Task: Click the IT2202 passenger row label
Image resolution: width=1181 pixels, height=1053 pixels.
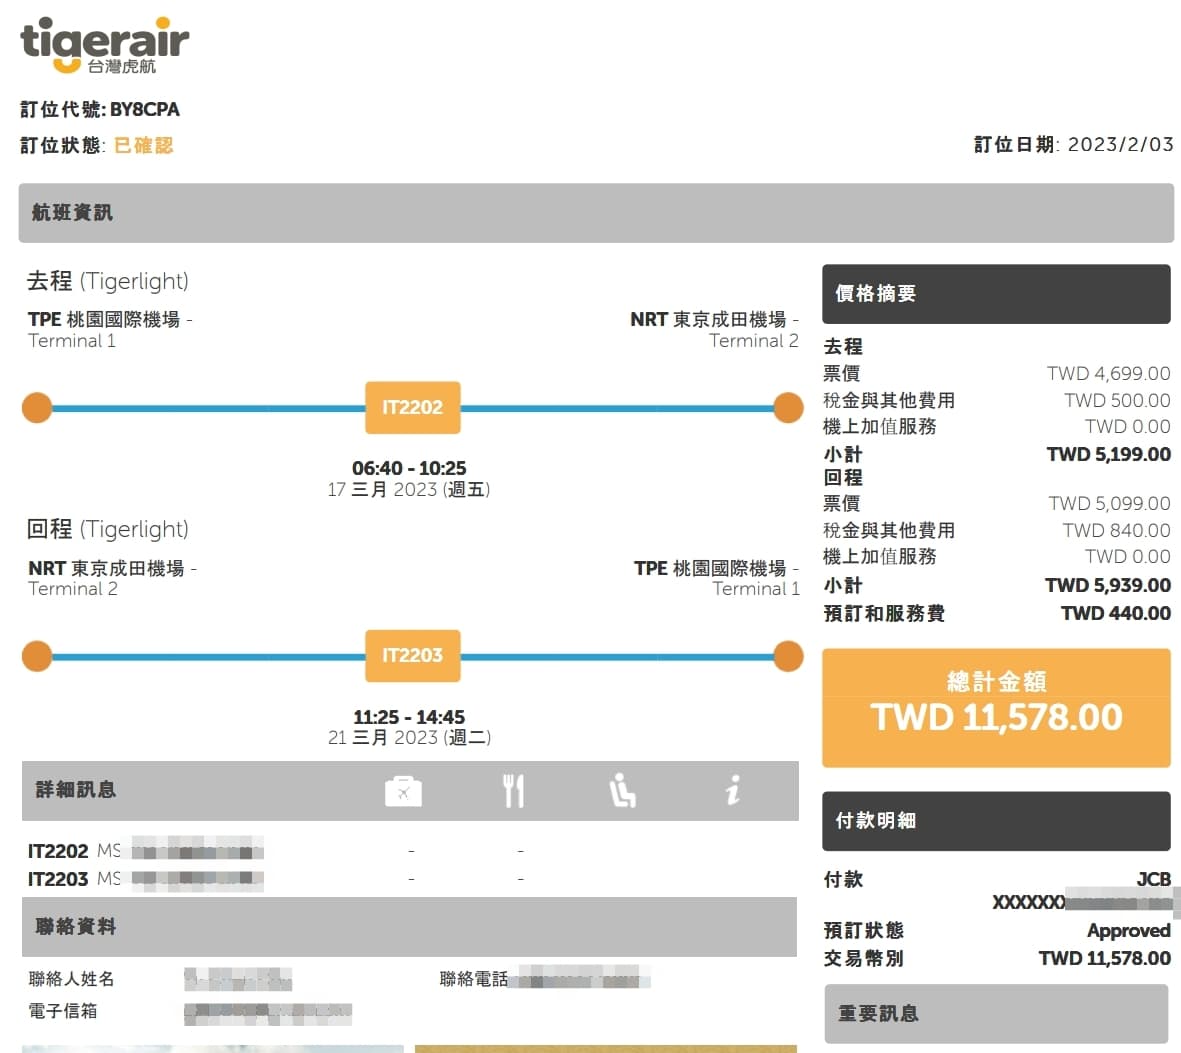Action: coord(58,851)
